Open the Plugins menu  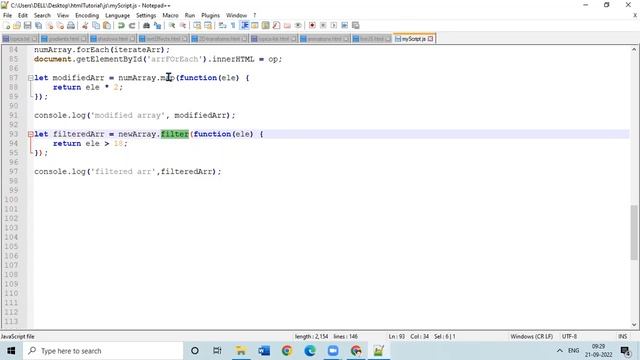click(x=210, y=16)
